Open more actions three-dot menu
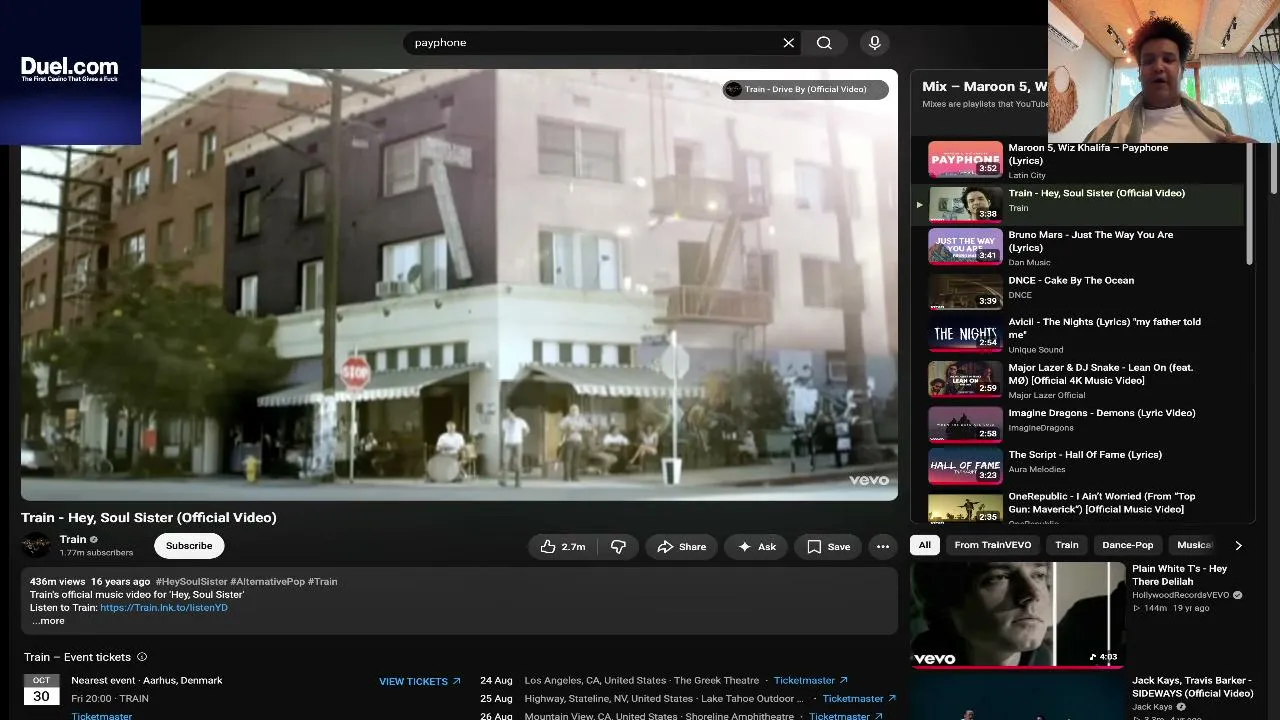Screen dimensions: 1280x720 883,547
